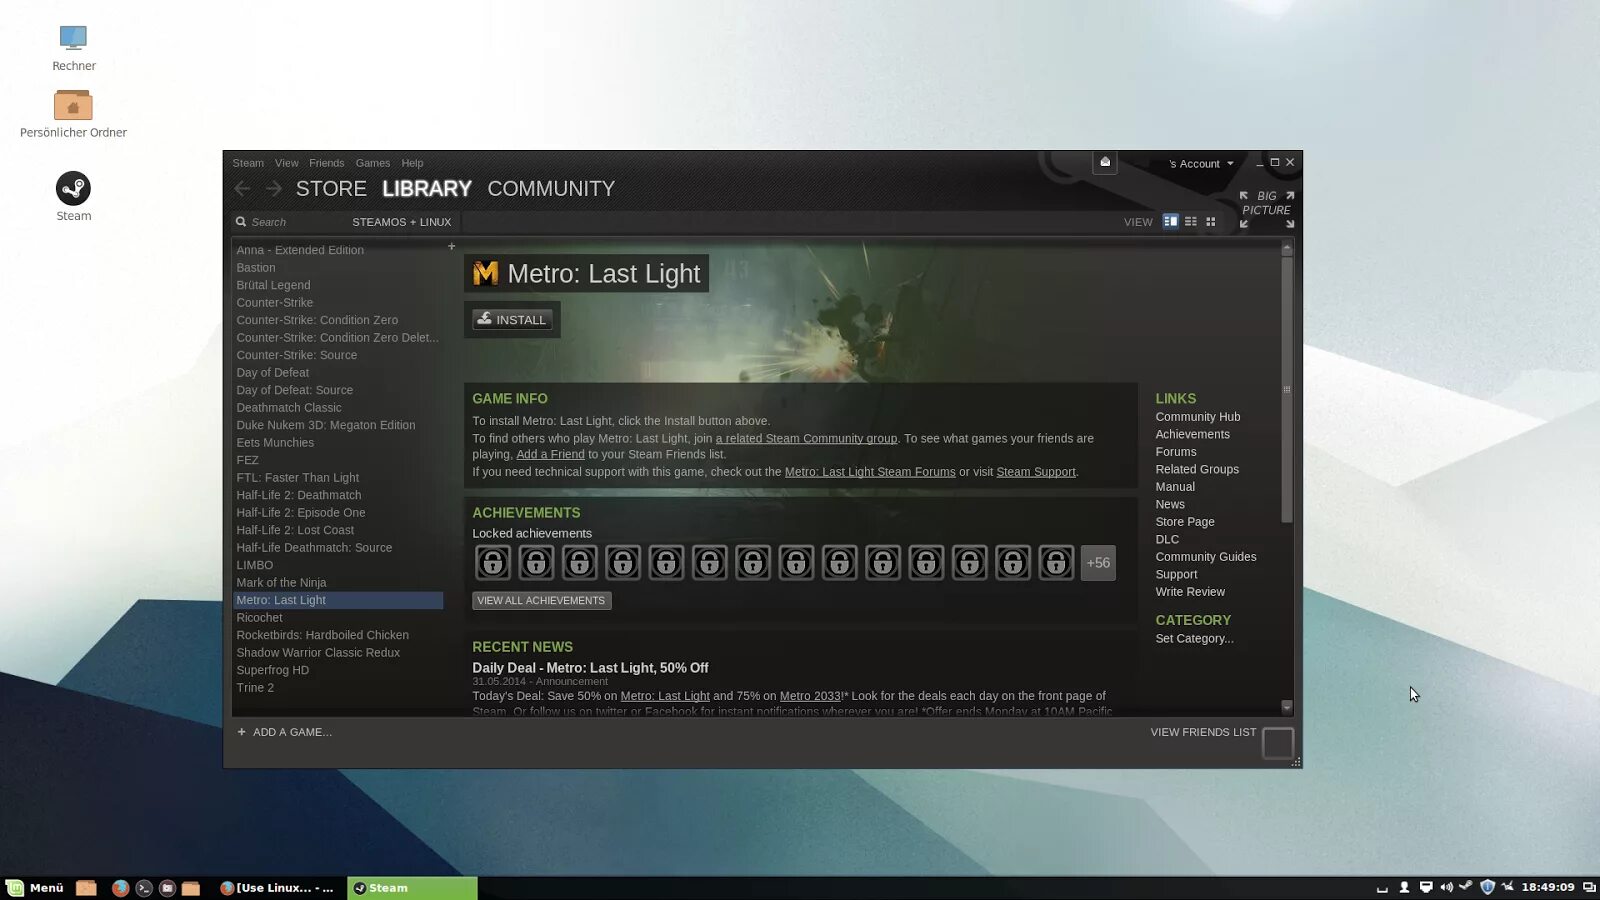
Task: Click the clock in the panel
Action: pos(1547,887)
